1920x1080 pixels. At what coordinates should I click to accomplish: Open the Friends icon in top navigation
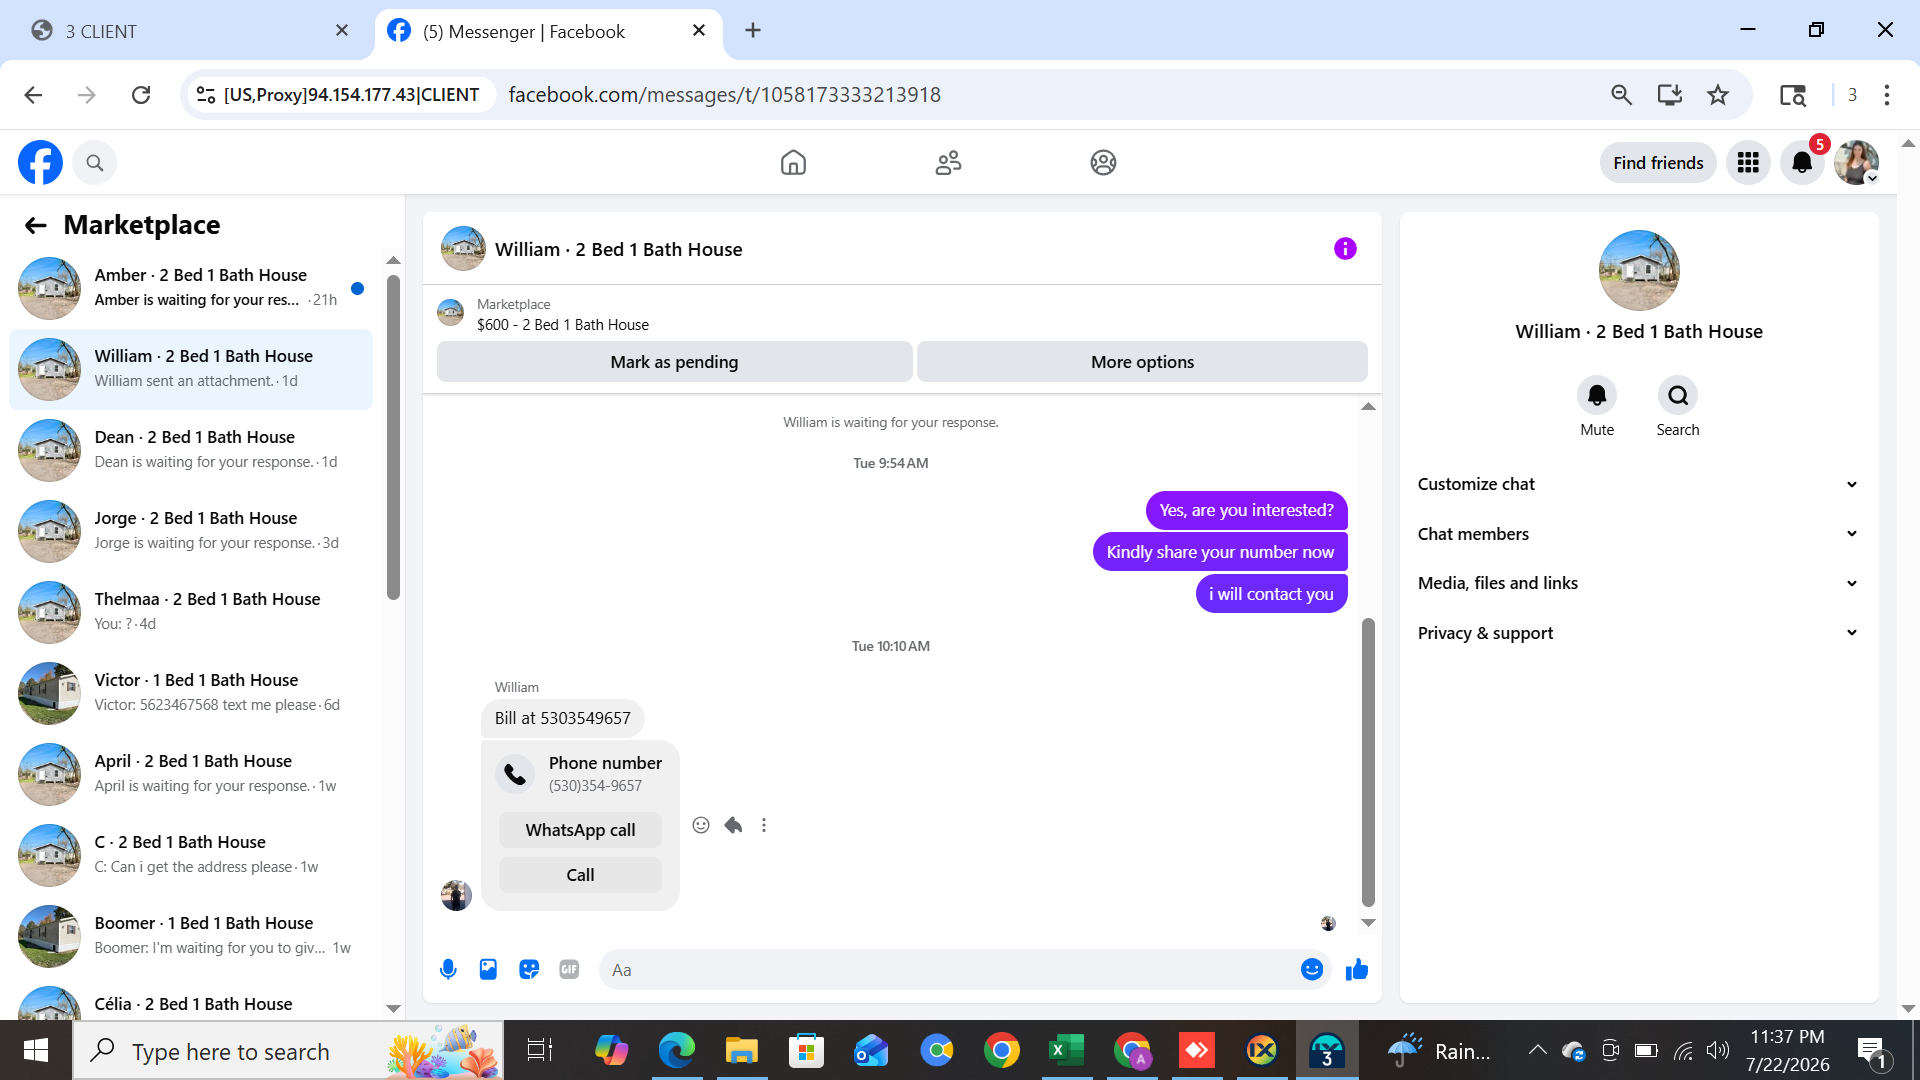(x=948, y=162)
